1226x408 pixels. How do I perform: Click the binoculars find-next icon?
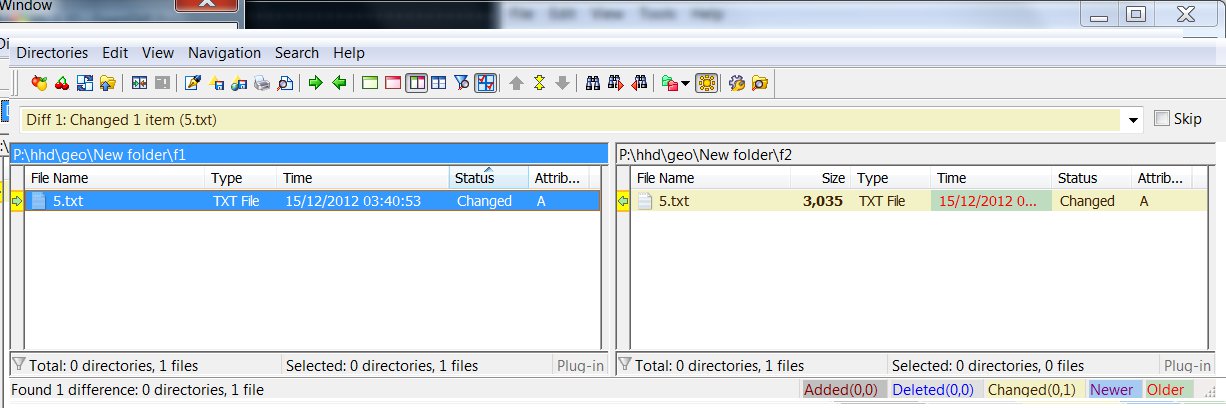coord(616,83)
